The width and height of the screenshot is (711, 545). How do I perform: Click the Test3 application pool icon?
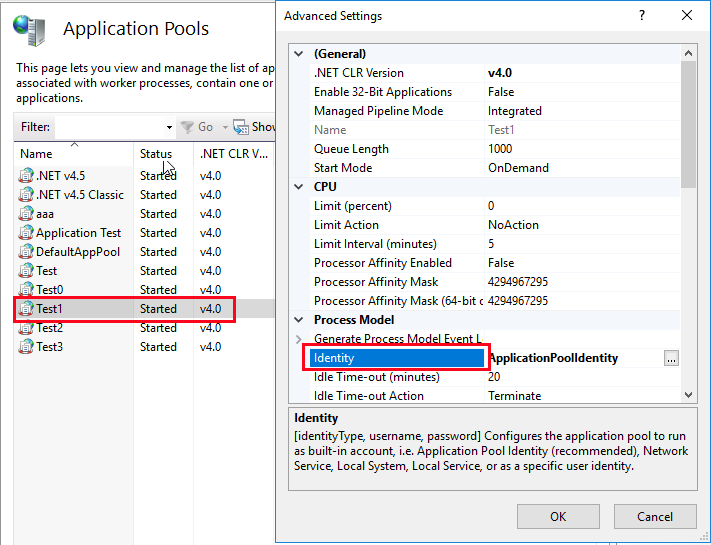[x=26, y=347]
